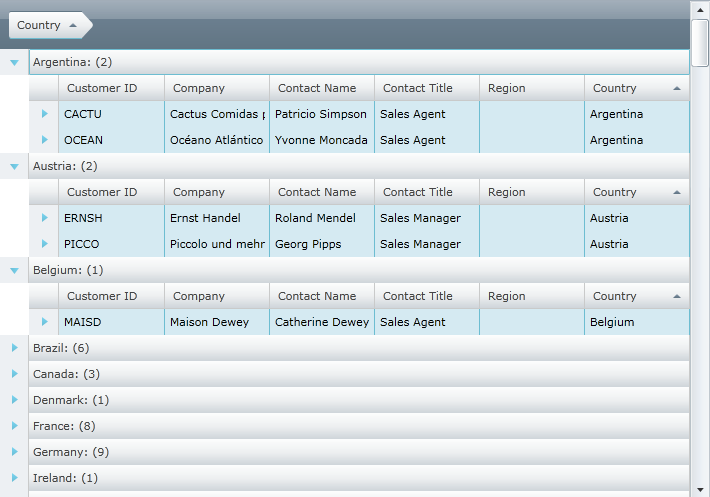Select the Belgium country cell
Screen dimensions: 710x497
coord(637,322)
